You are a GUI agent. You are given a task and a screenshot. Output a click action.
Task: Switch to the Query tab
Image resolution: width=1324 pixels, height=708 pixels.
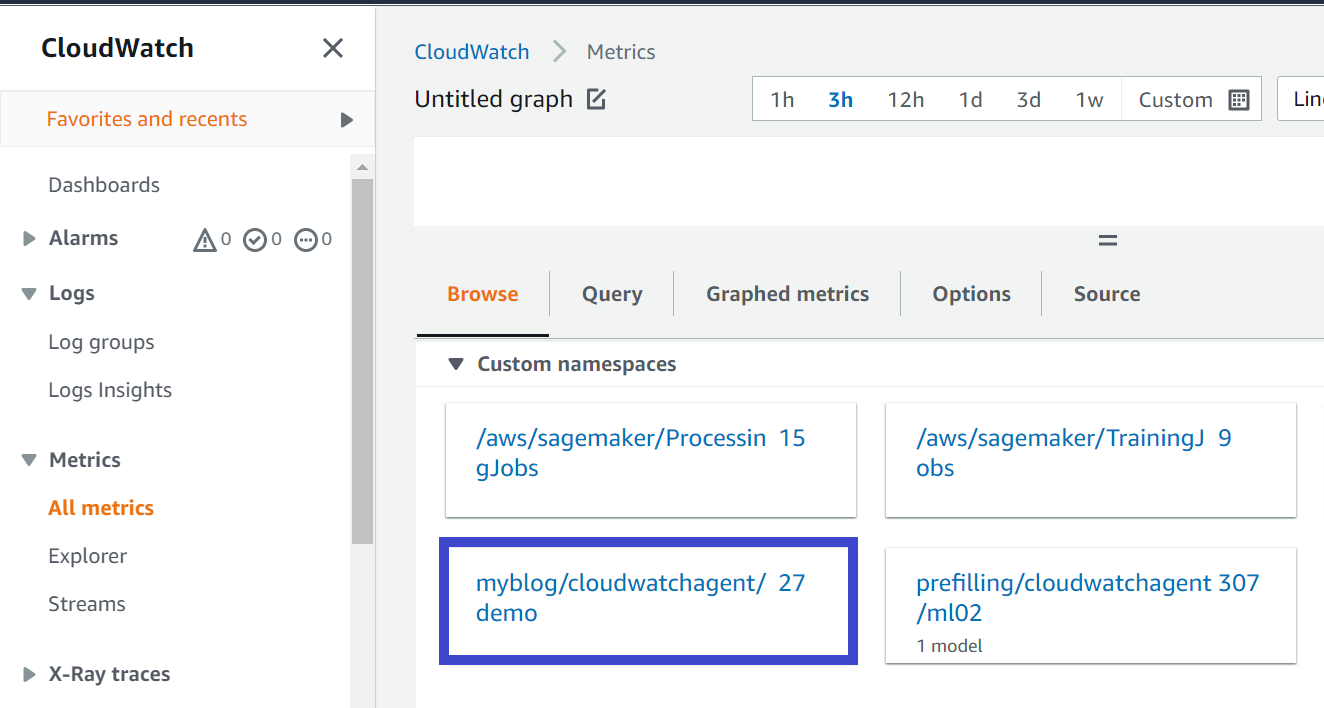612,294
